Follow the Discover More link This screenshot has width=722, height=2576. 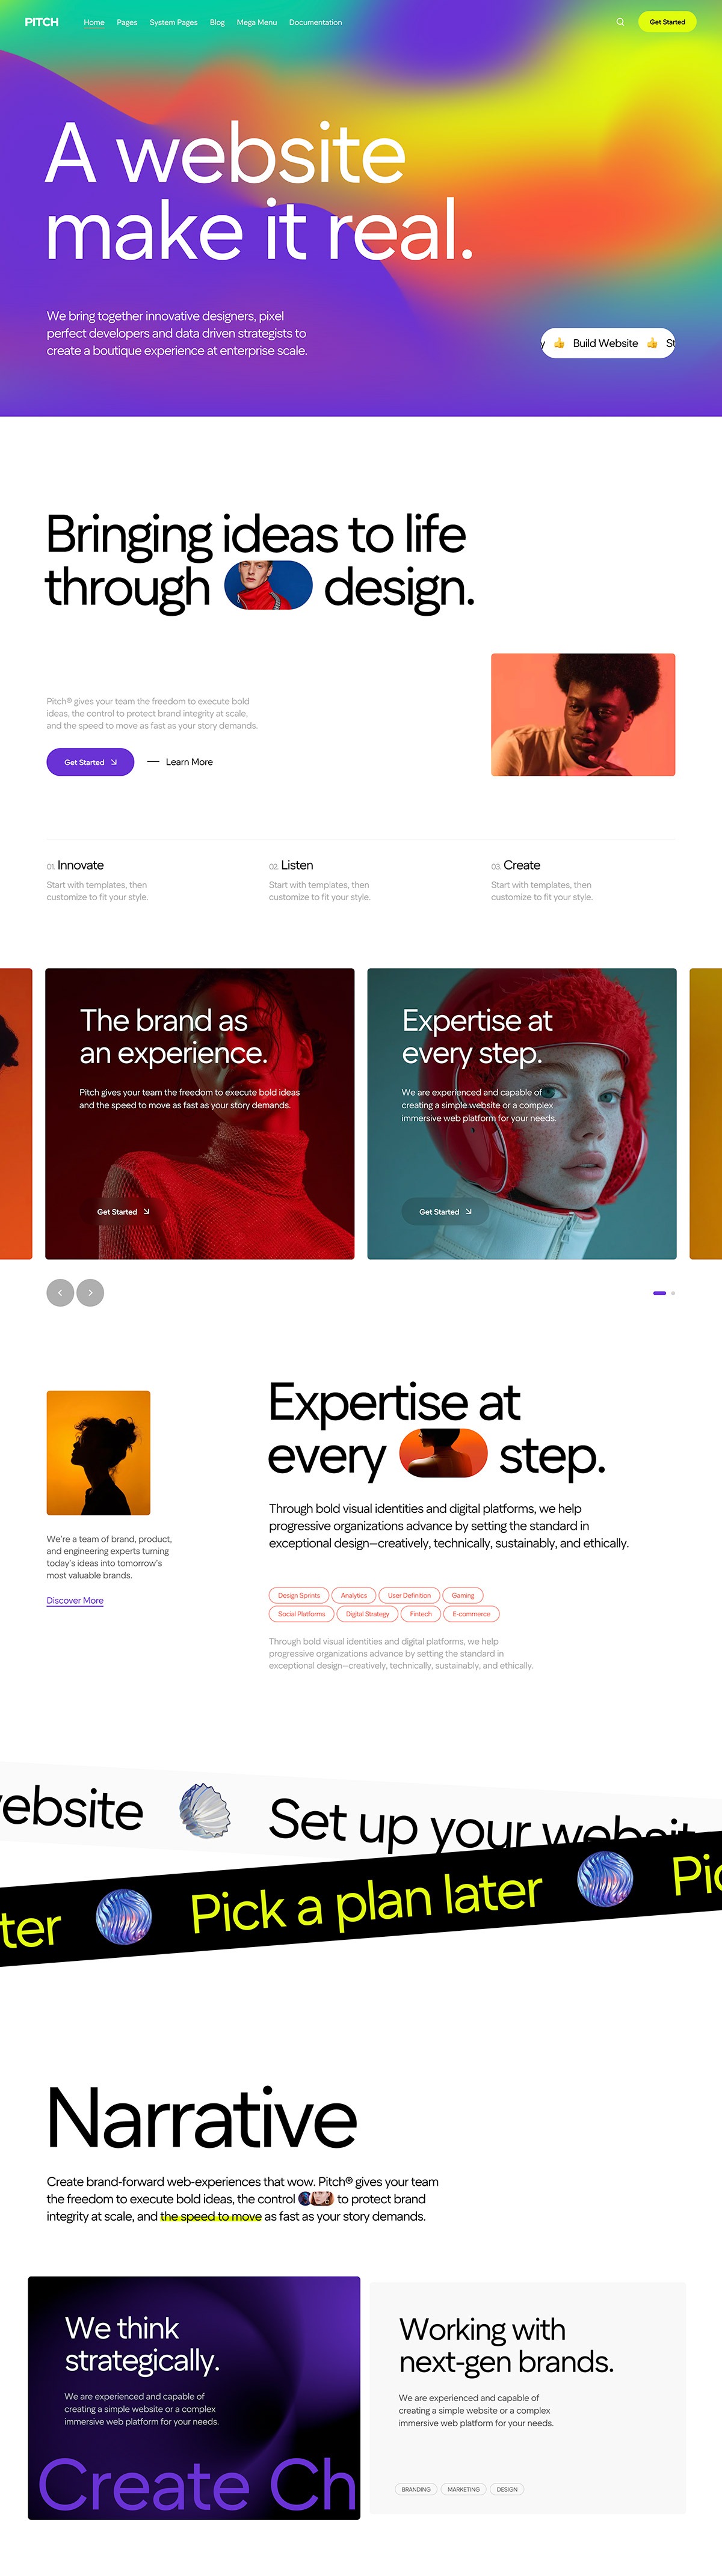(x=75, y=1600)
